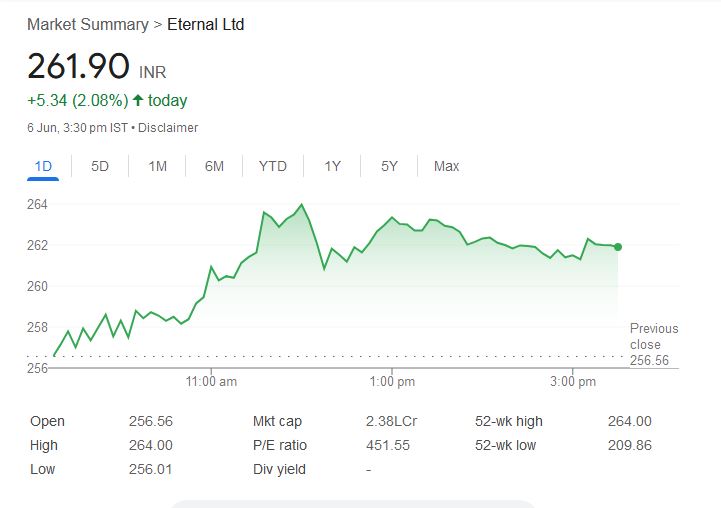
Task: Click the 6 Jun, 3:30 pm IST timestamp
Action: [x=77, y=127]
